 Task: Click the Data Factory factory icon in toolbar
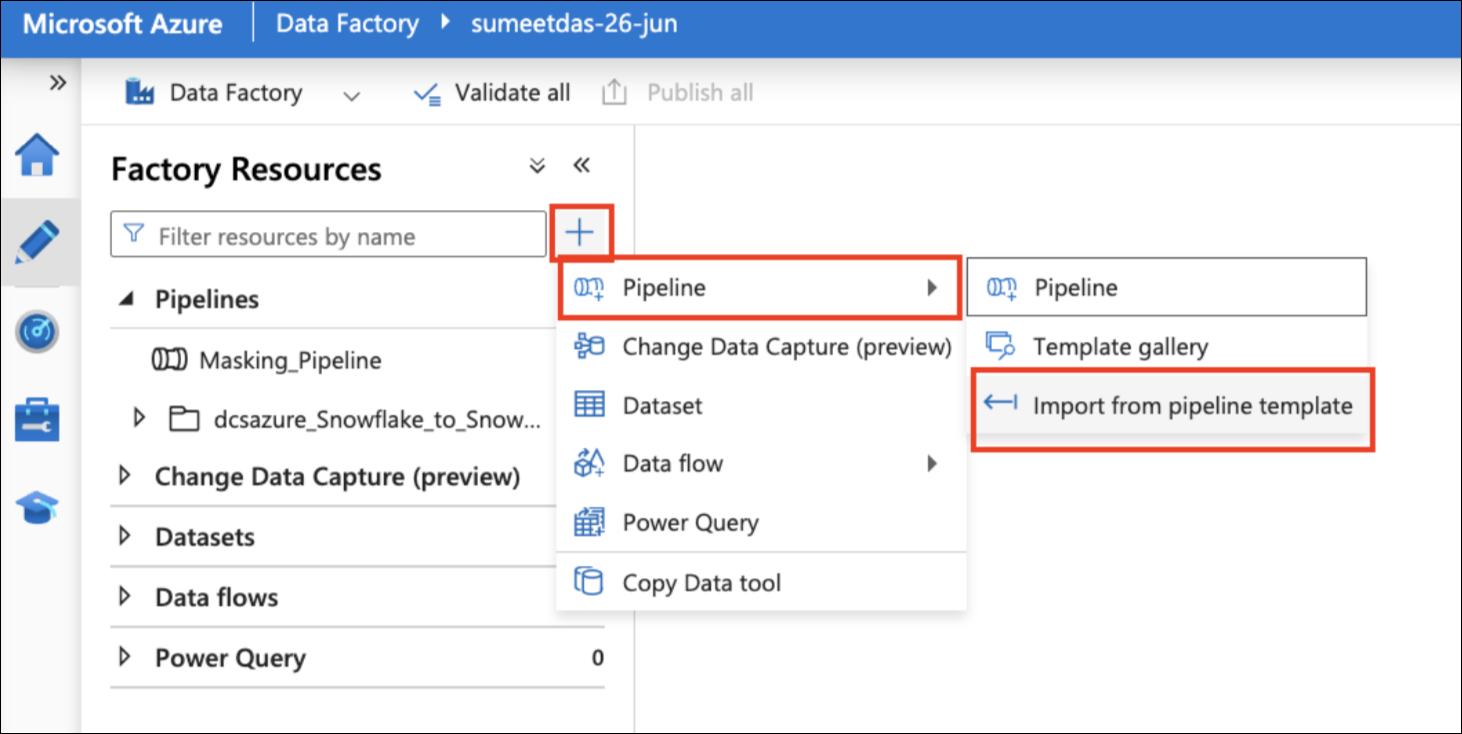click(140, 93)
